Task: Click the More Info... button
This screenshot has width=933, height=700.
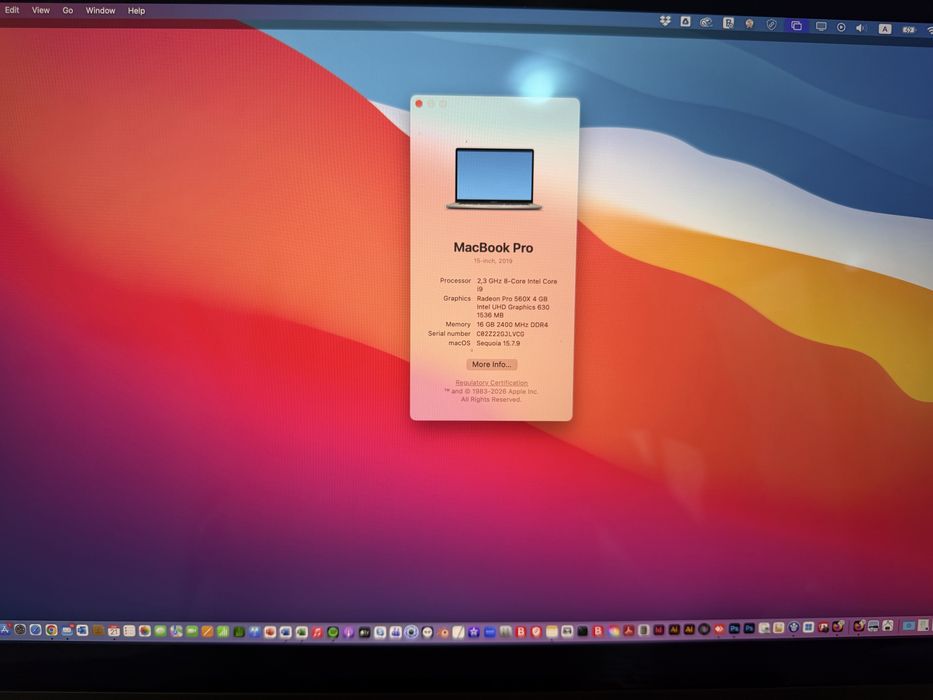Action: pos(491,364)
